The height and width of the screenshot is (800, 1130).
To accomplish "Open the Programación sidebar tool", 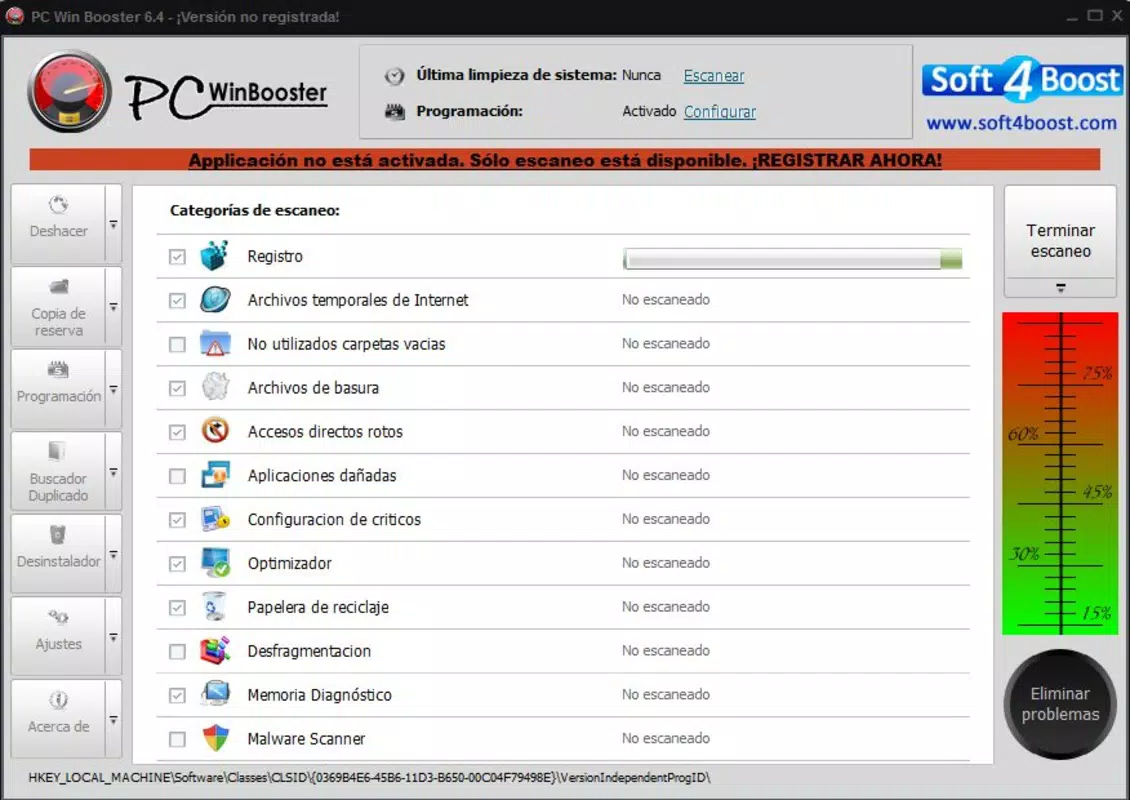I will (x=58, y=389).
